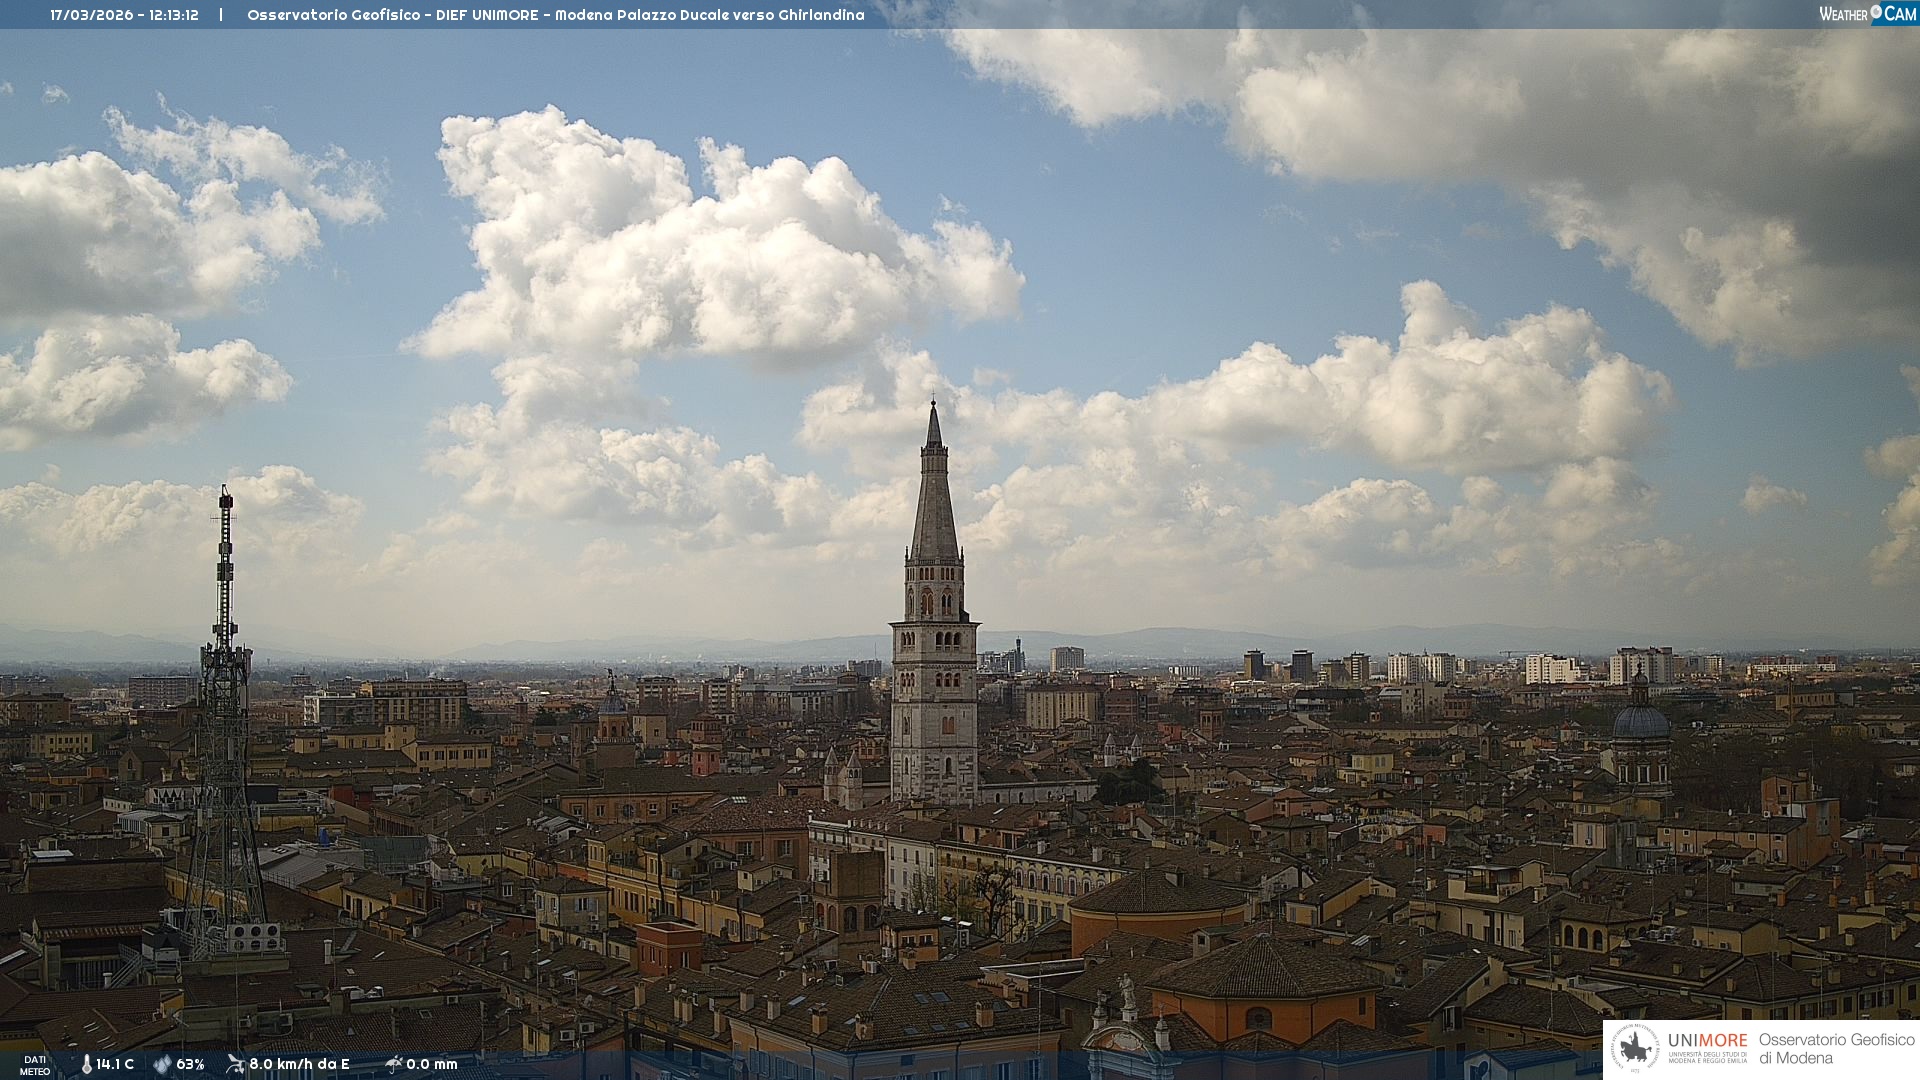The height and width of the screenshot is (1080, 1920).
Task: Click the DATI METEO label
Action: [x=35, y=1065]
